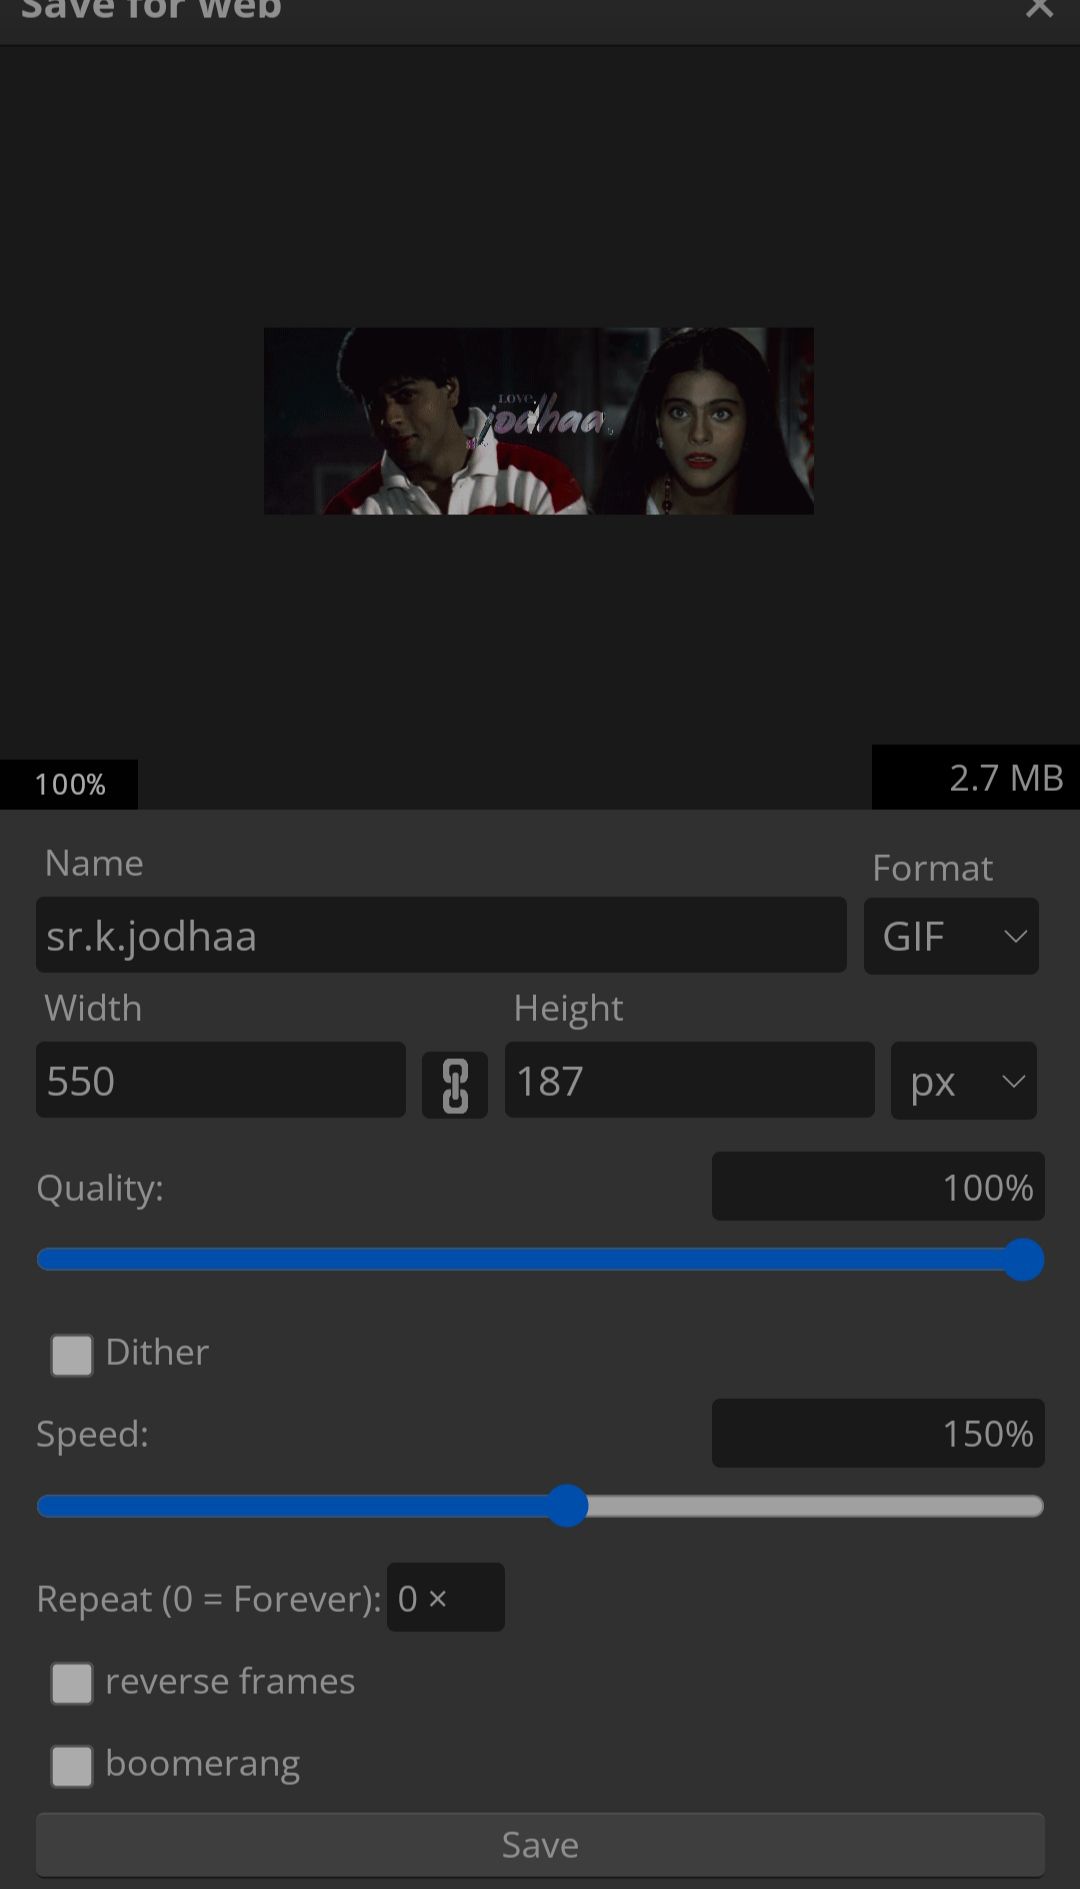Click the unfilled part of Speed track

815,1506
